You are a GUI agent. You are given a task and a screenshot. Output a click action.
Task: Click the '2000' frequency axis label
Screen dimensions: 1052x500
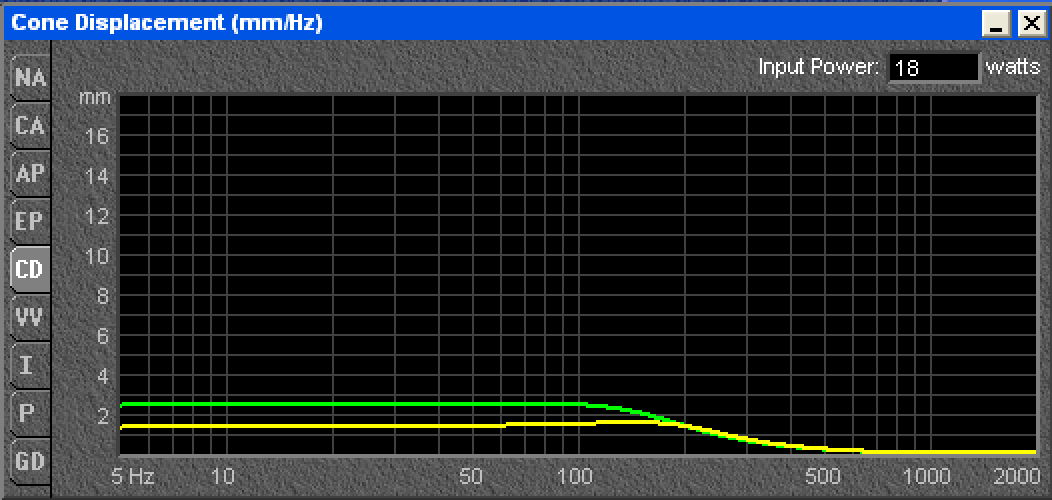1017,477
